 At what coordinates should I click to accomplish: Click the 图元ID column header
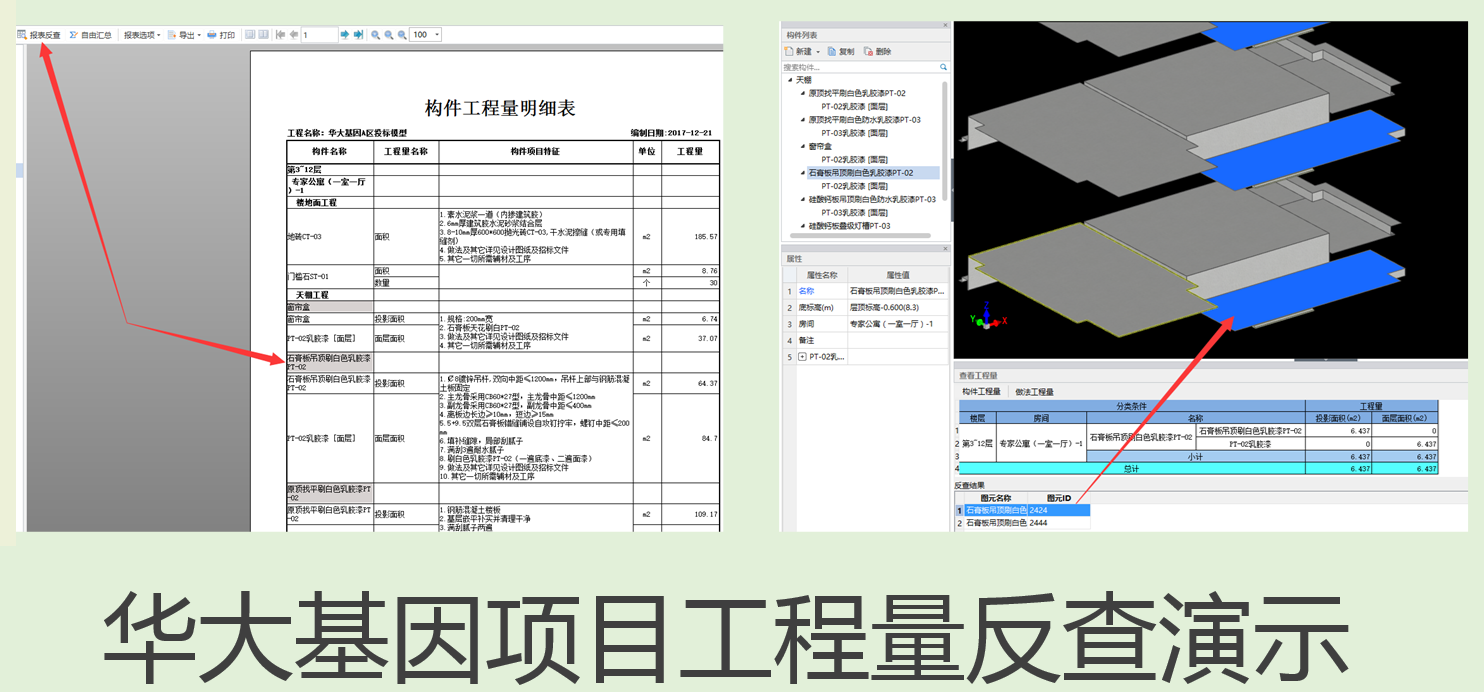tap(1059, 497)
